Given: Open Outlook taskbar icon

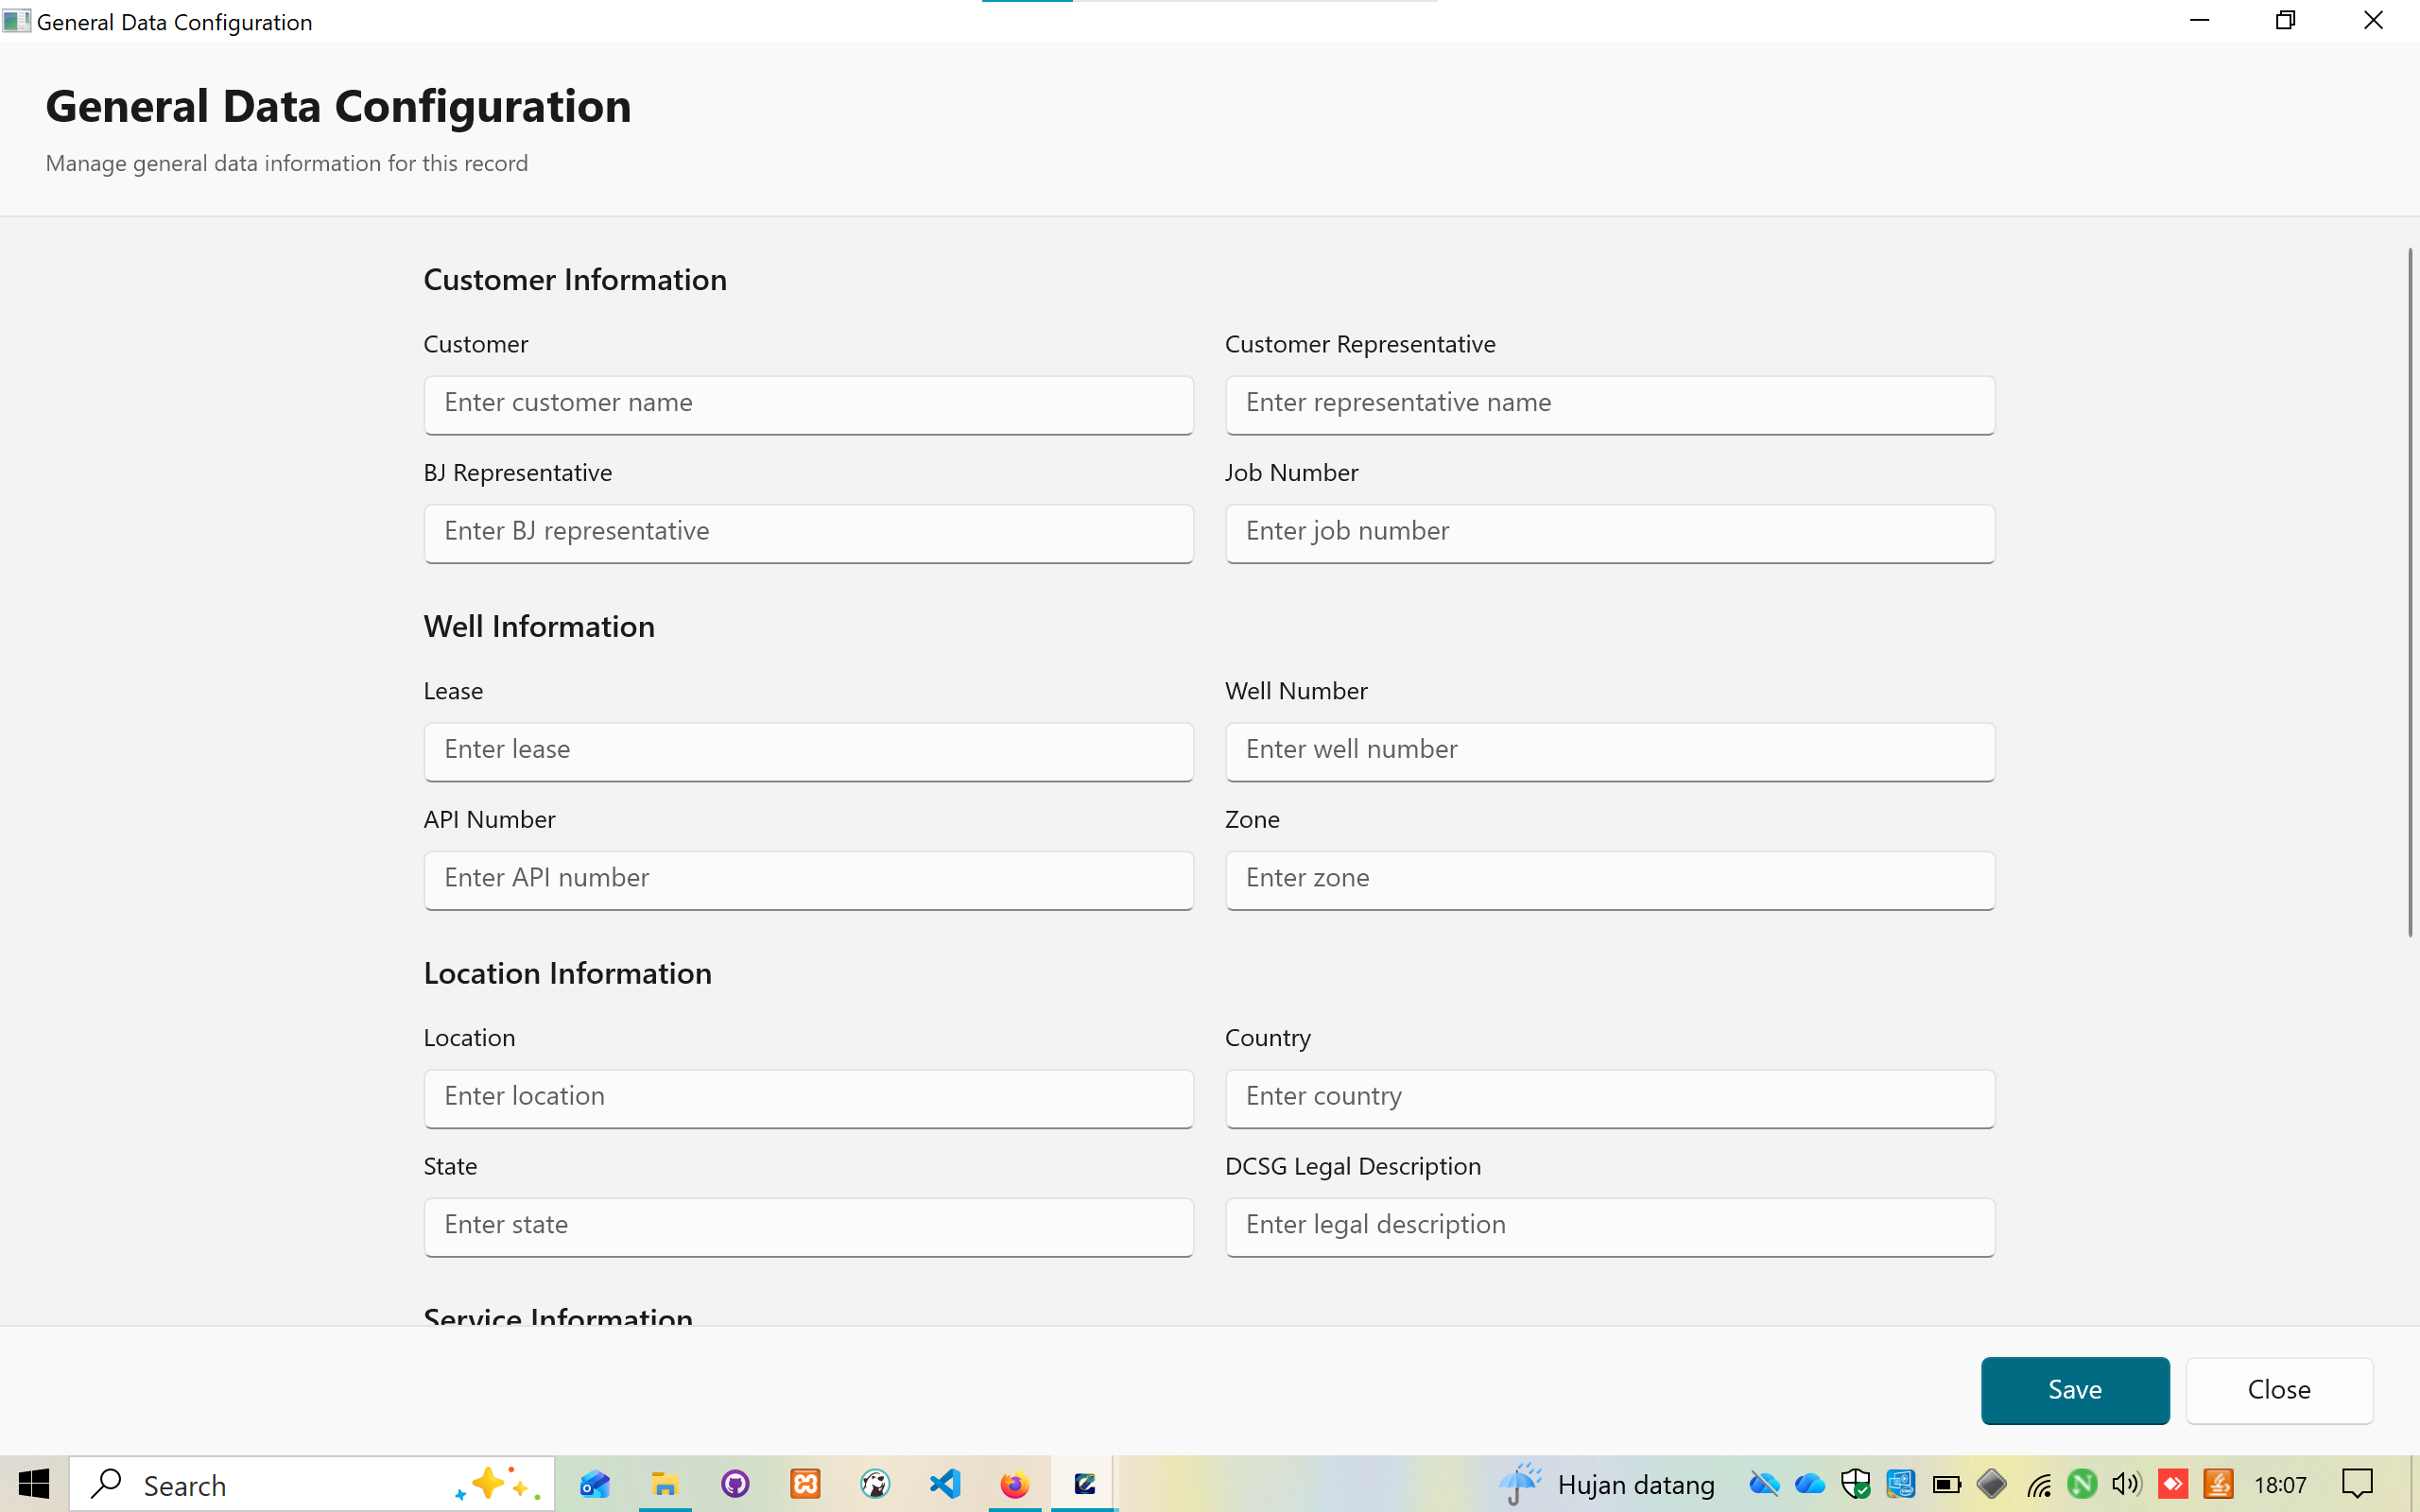Looking at the screenshot, I should [x=594, y=1484].
